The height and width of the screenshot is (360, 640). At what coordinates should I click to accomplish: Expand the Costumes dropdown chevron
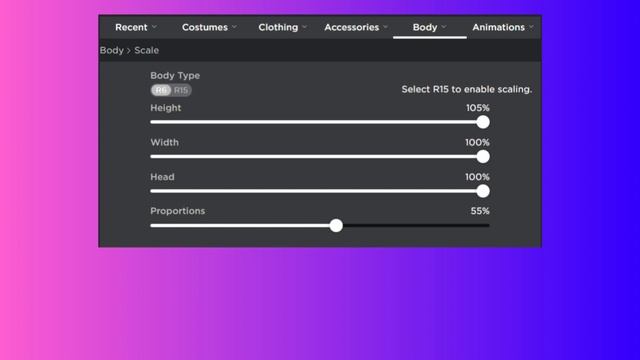234,27
